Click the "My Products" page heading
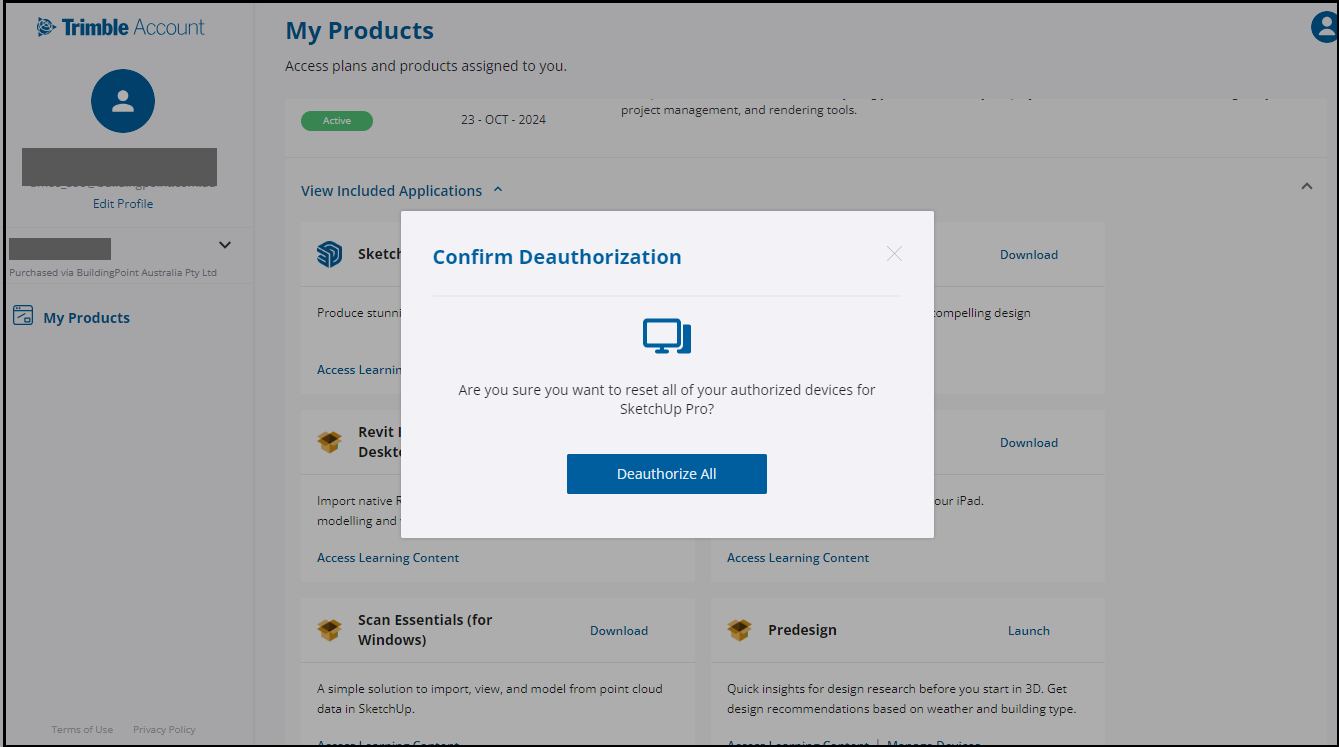Image resolution: width=1339 pixels, height=747 pixels. pos(360,31)
